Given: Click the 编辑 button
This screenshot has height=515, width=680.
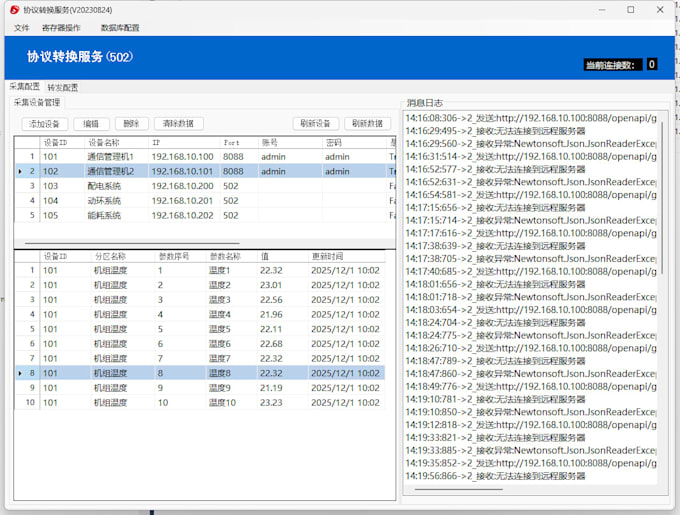Looking at the screenshot, I should point(91,124).
